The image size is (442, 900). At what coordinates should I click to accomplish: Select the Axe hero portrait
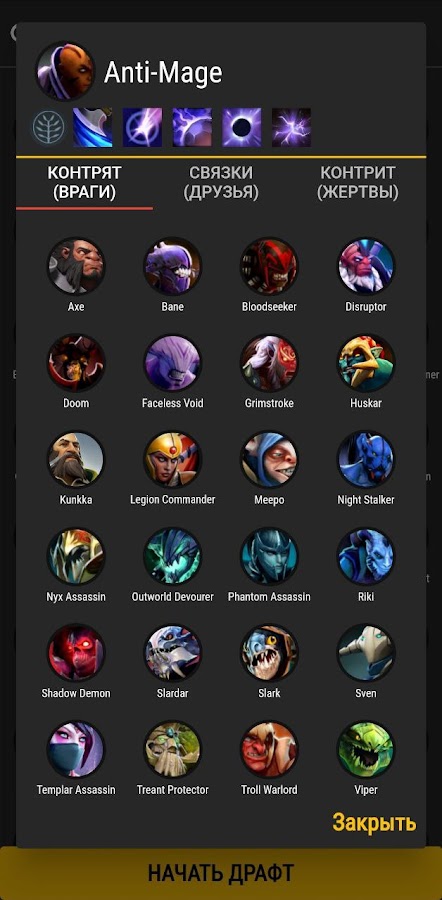[x=76, y=266]
